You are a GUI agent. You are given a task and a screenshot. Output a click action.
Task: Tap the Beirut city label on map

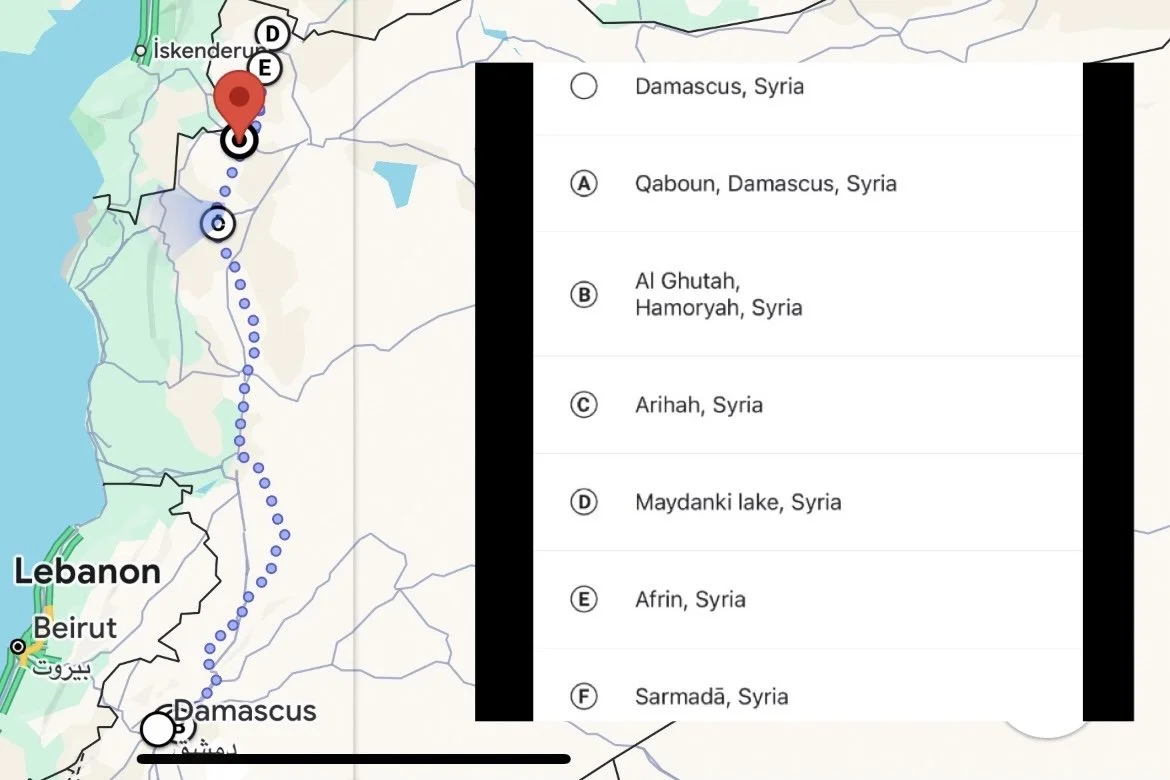pos(75,628)
